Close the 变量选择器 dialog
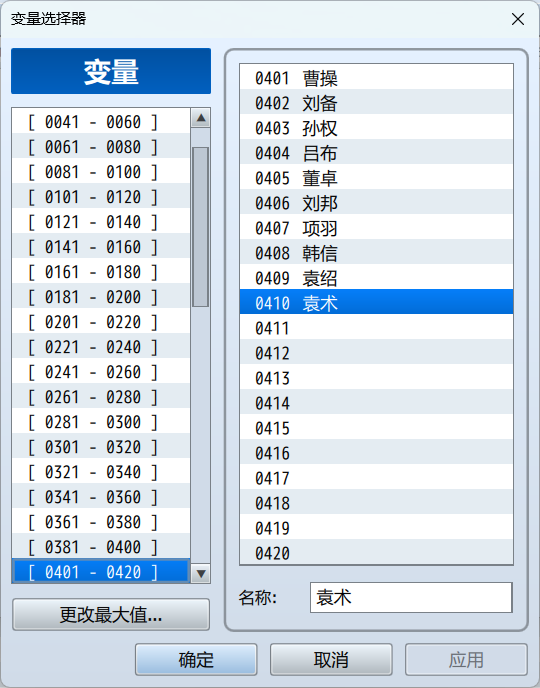This screenshot has width=540, height=688. click(x=518, y=19)
